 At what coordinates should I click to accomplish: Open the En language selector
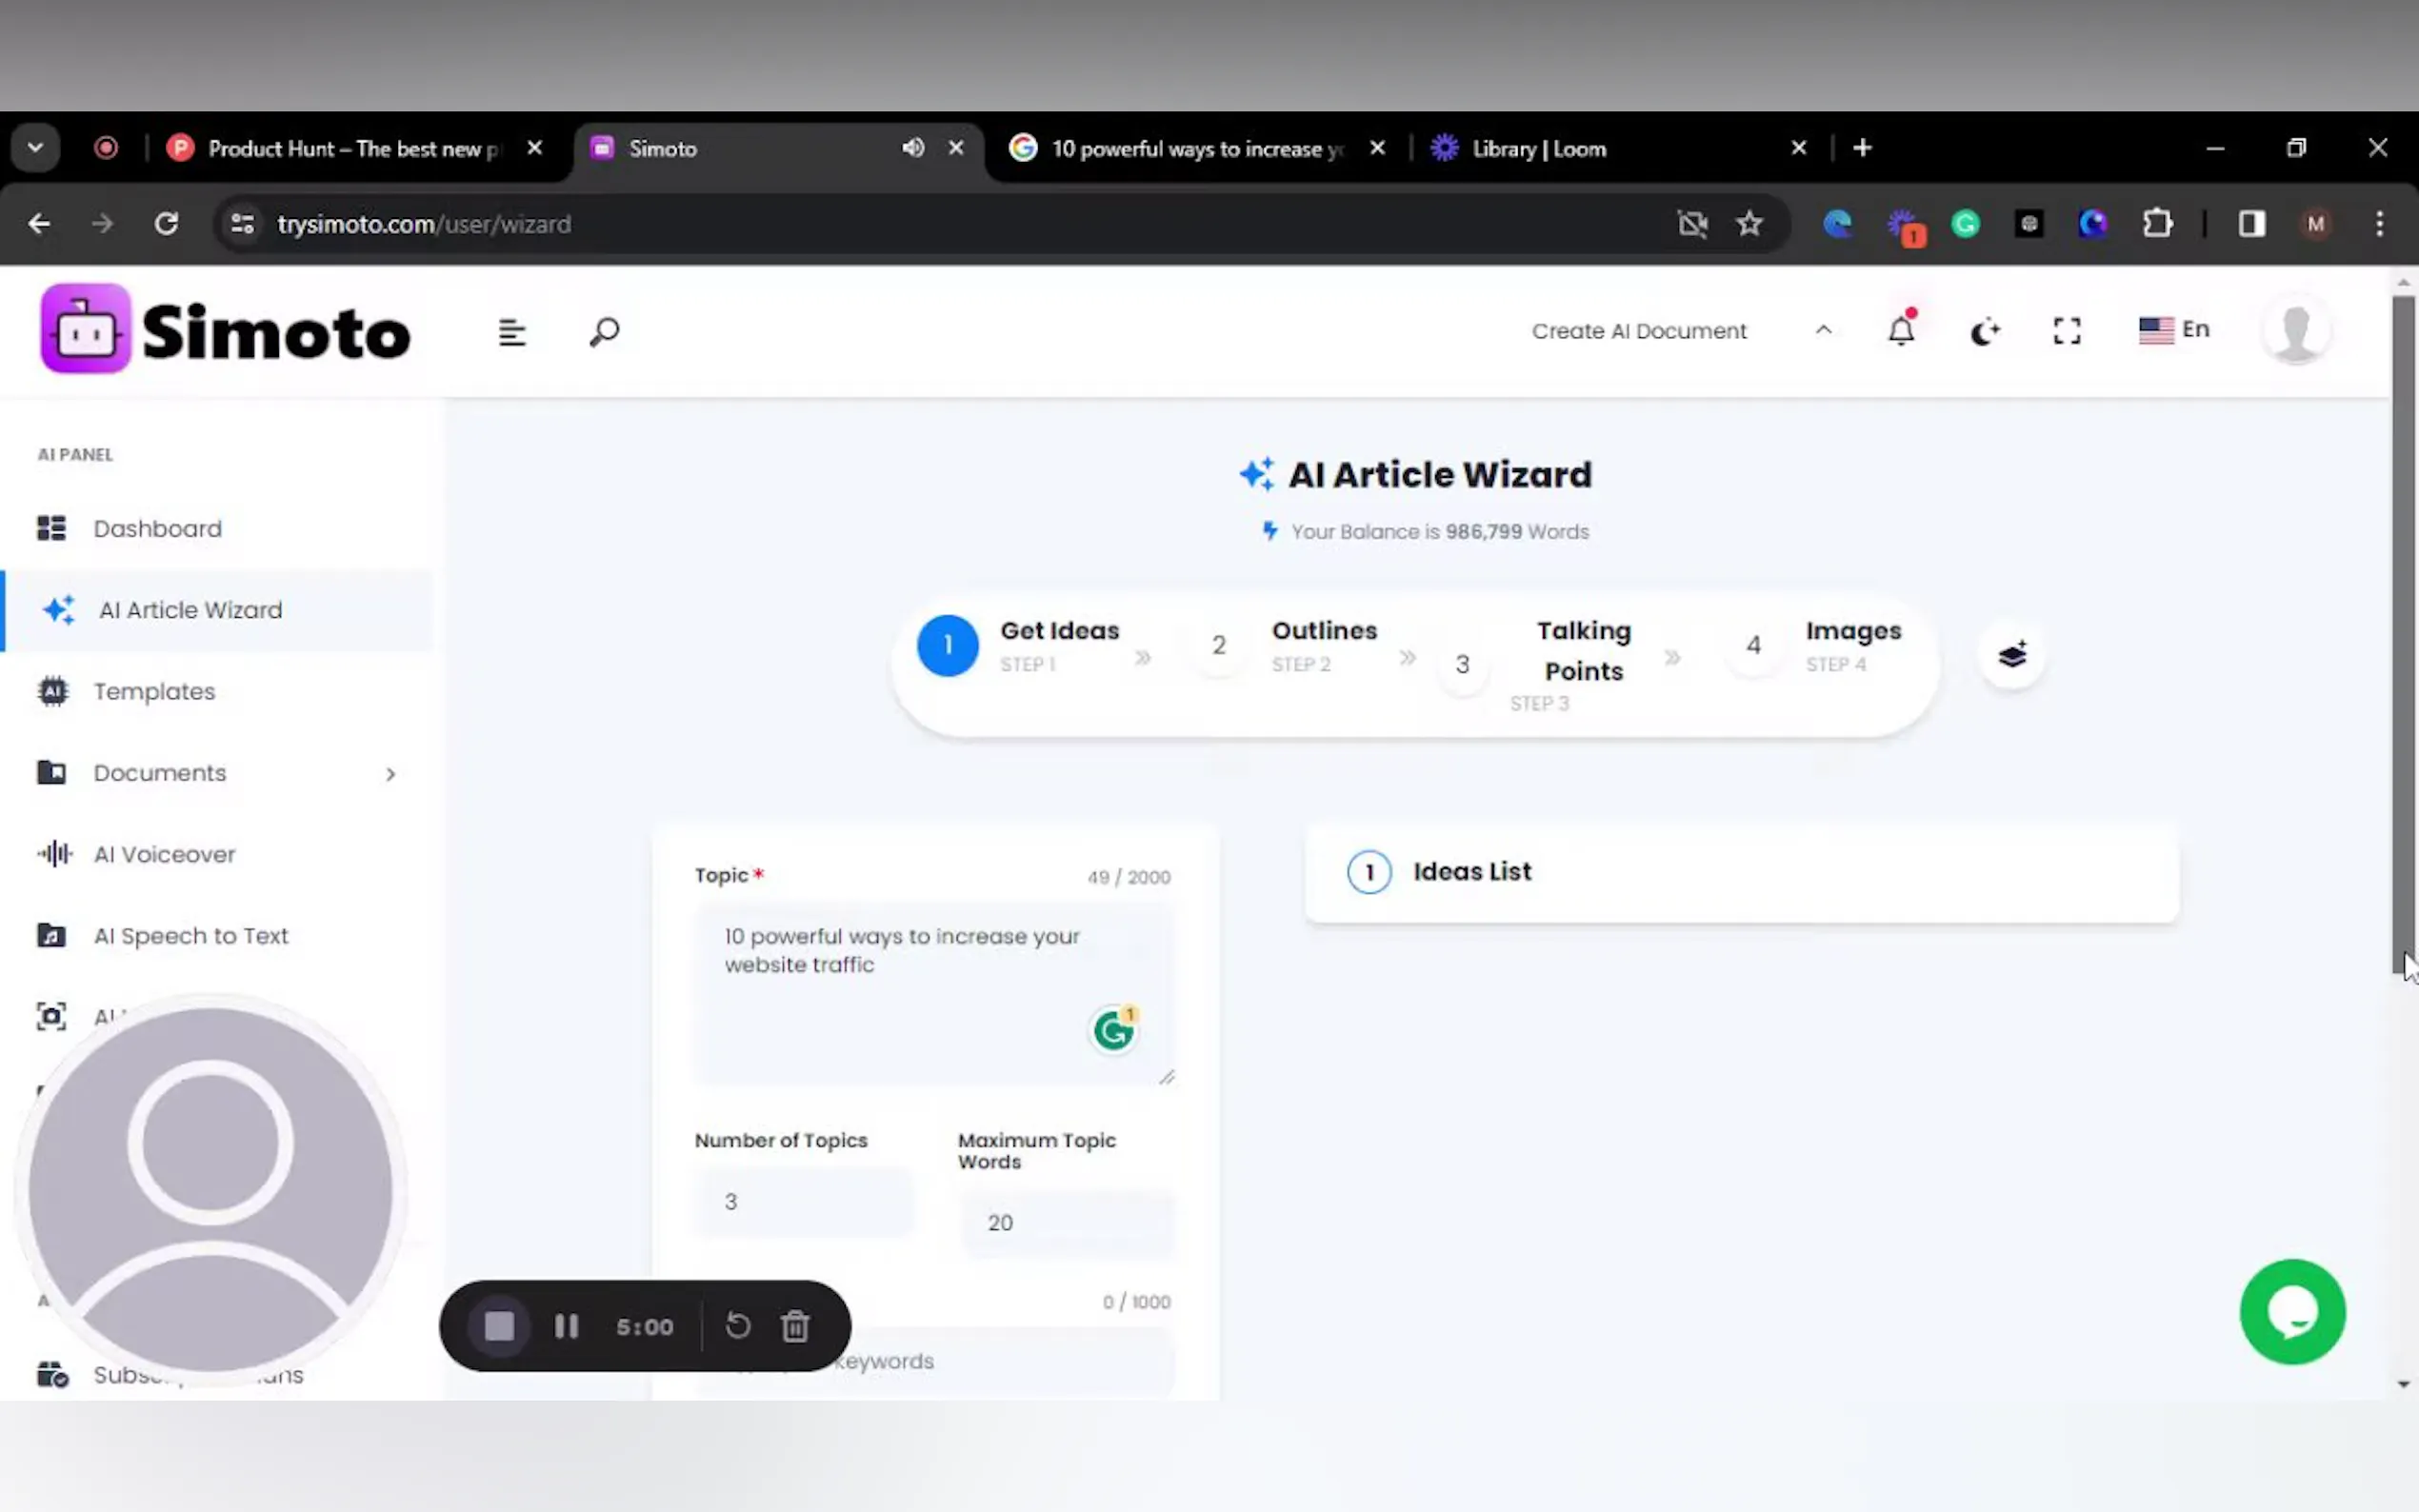(2174, 330)
